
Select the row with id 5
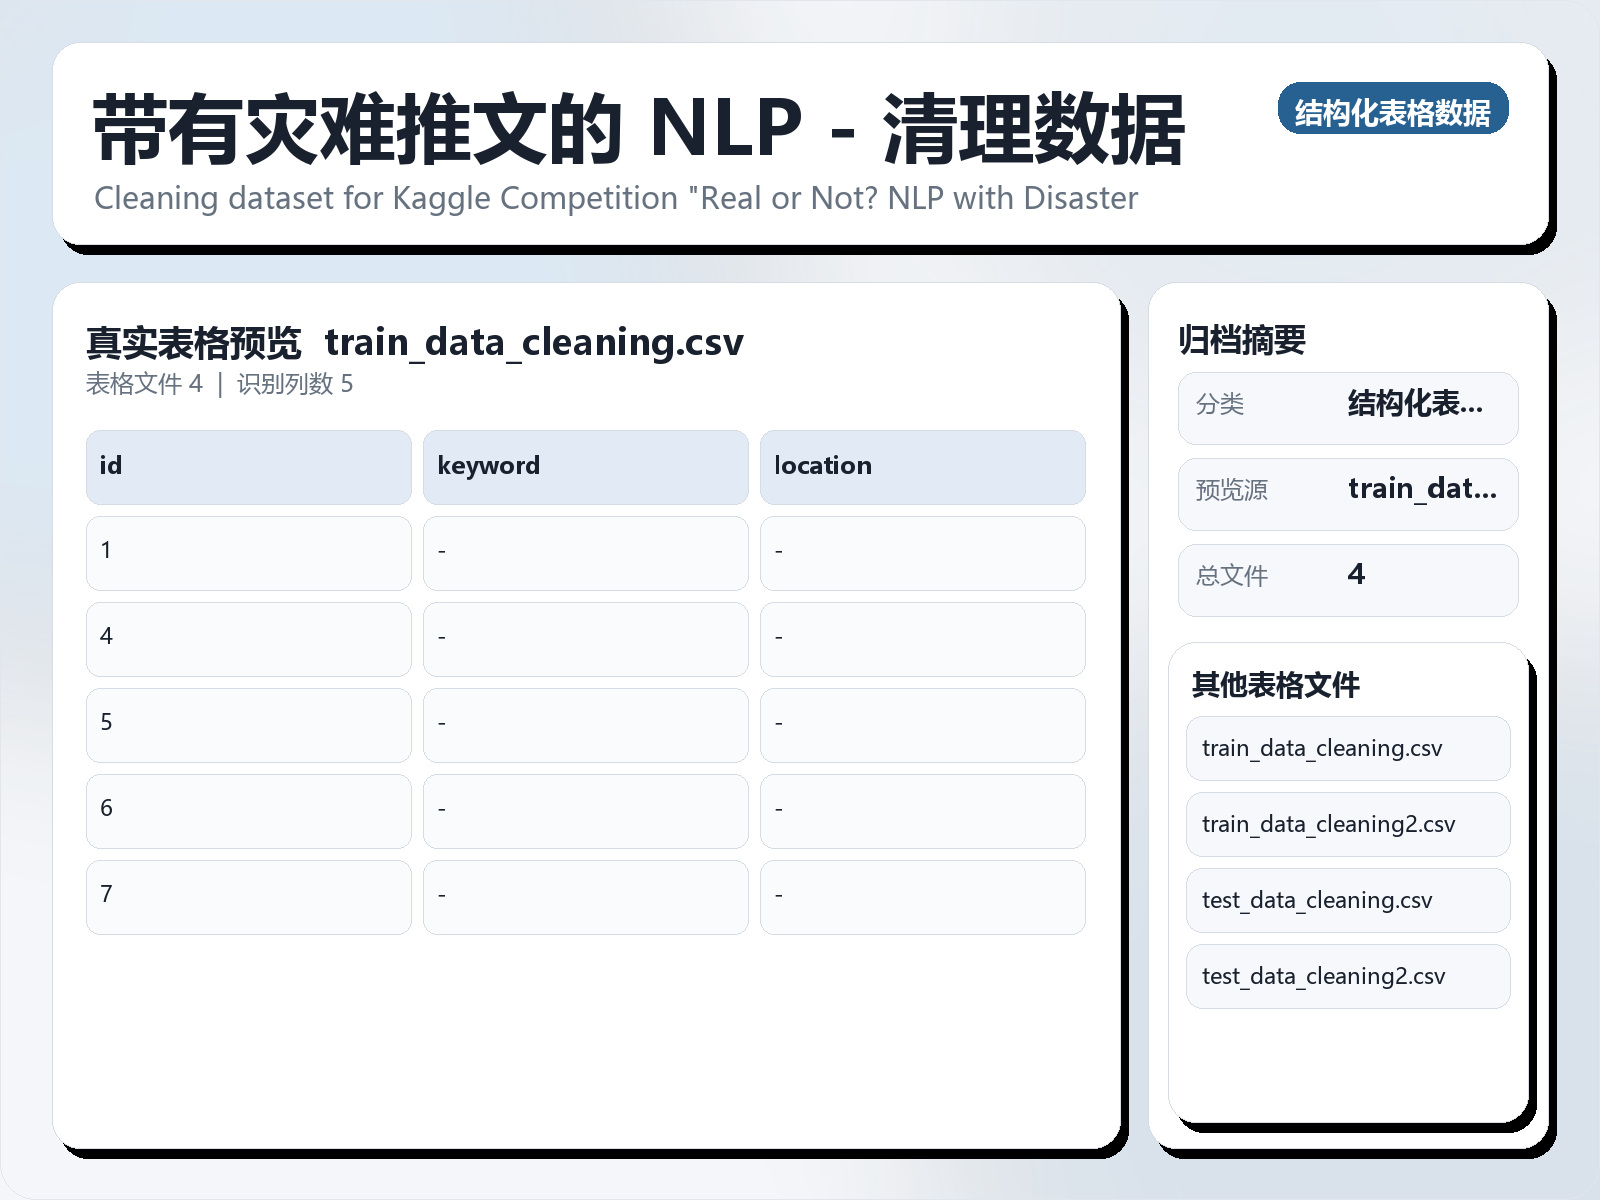[x=248, y=725]
